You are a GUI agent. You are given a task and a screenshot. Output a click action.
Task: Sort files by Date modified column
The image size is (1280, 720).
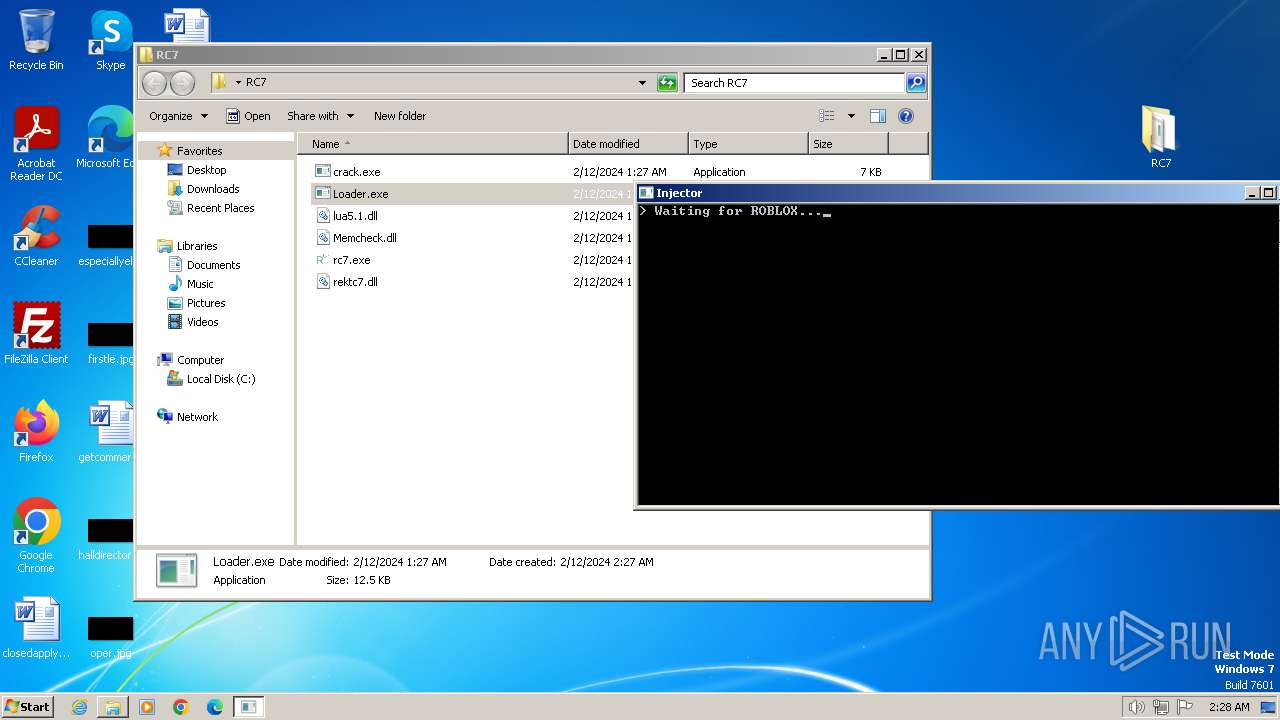(x=628, y=144)
